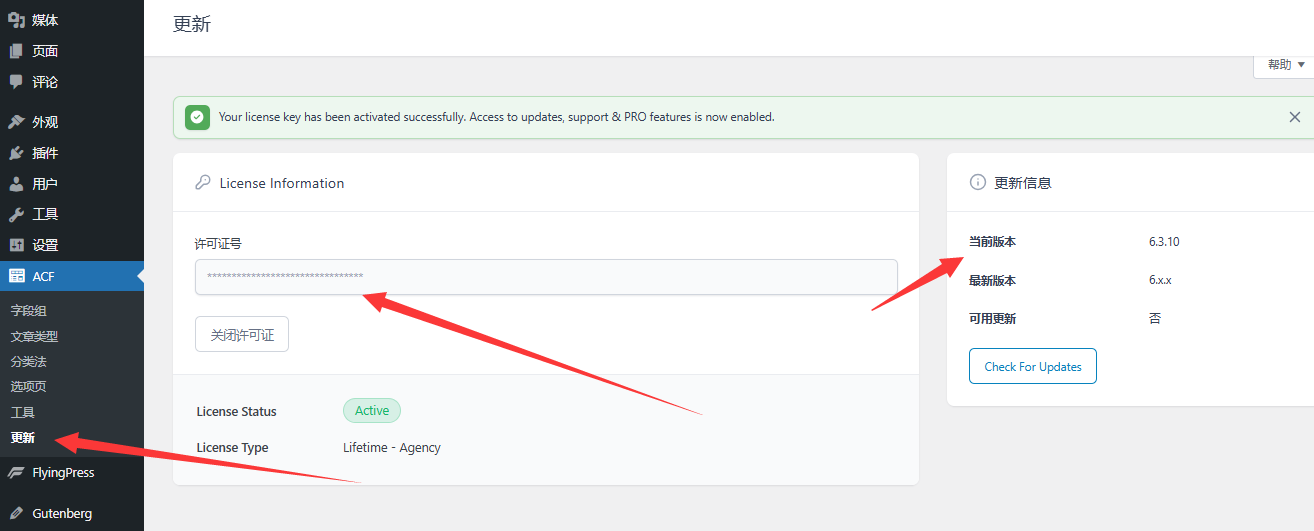
Task: Click the 关闭许可证 deactivate button
Action: (242, 335)
